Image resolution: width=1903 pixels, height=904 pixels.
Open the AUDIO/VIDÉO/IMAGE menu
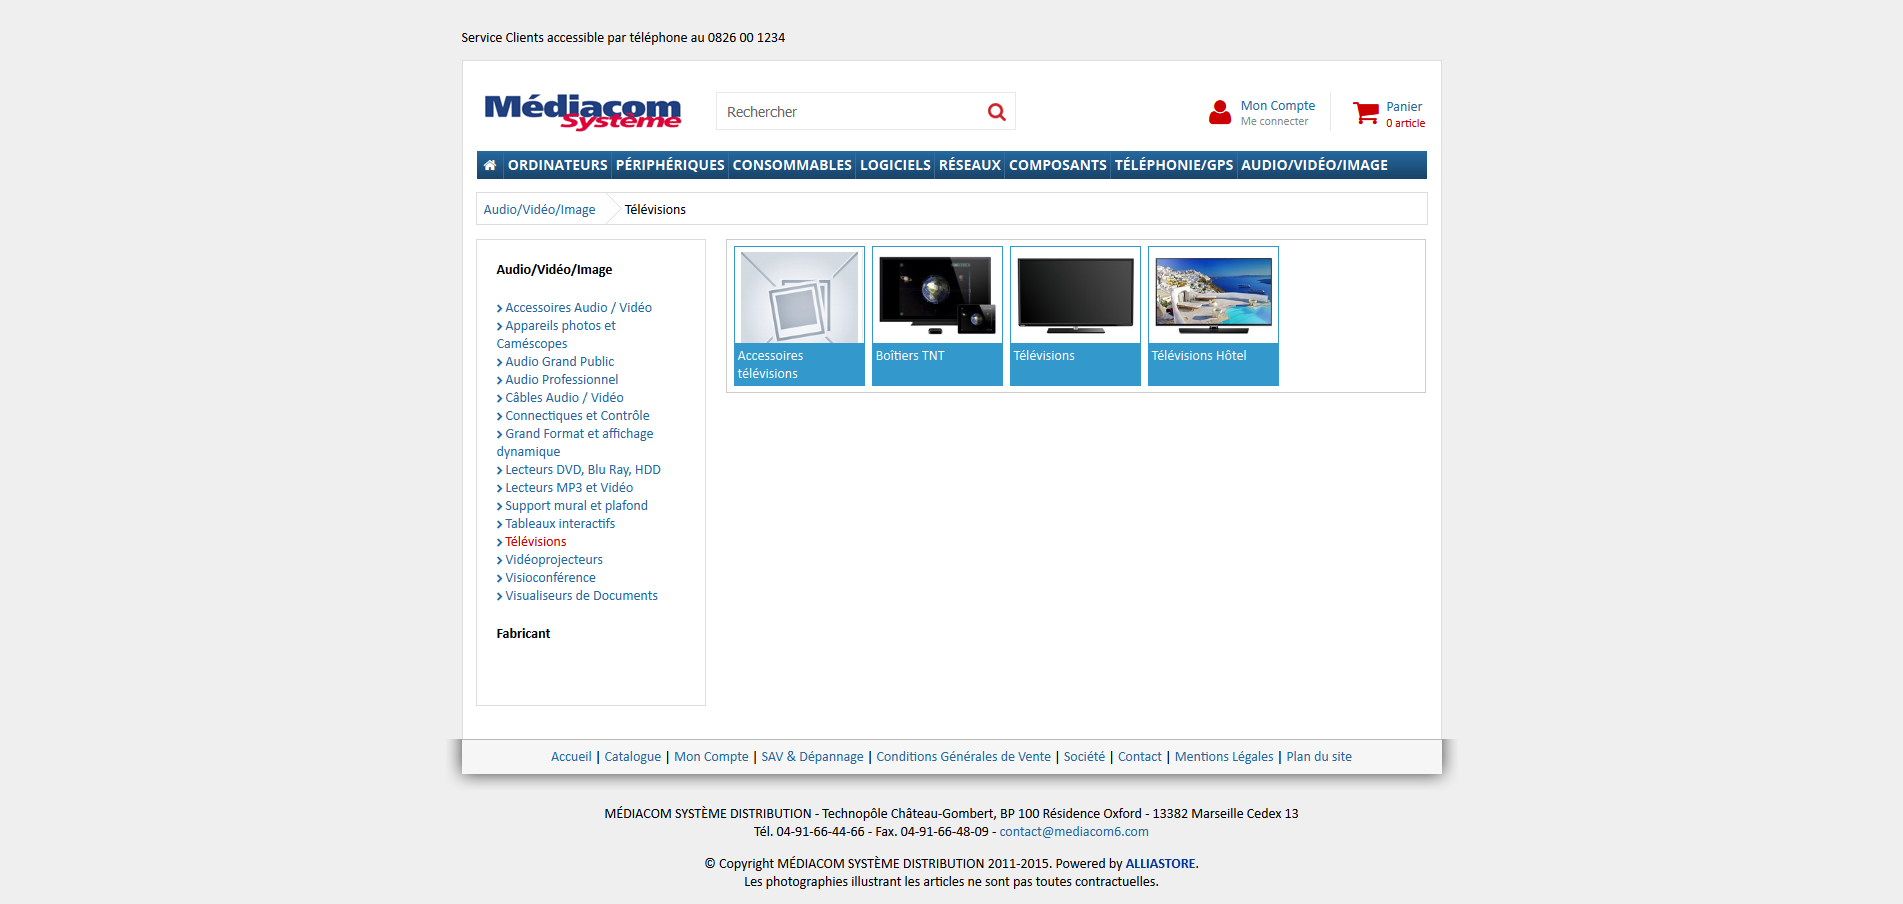1314,165
